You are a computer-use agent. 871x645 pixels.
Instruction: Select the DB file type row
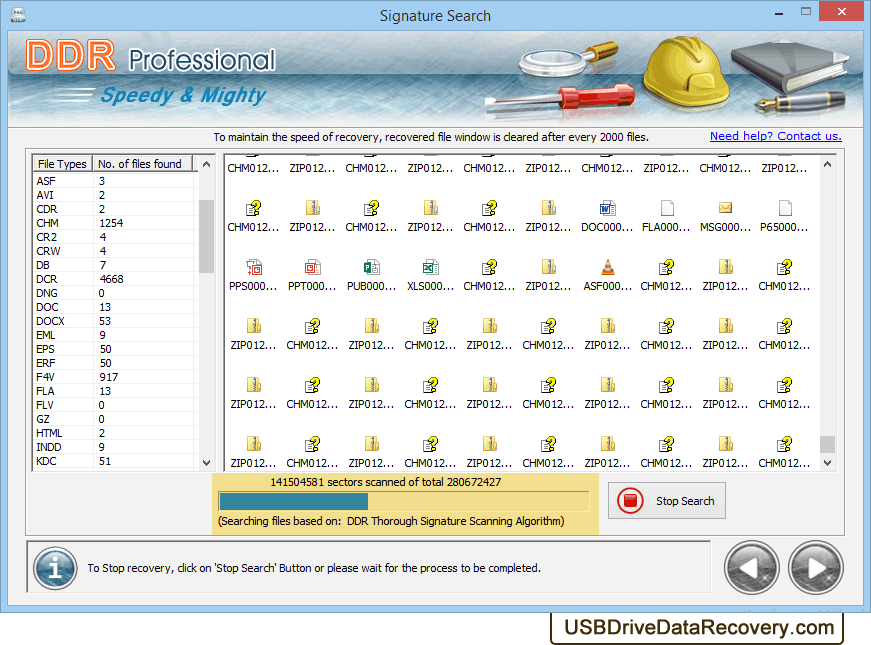pos(116,265)
